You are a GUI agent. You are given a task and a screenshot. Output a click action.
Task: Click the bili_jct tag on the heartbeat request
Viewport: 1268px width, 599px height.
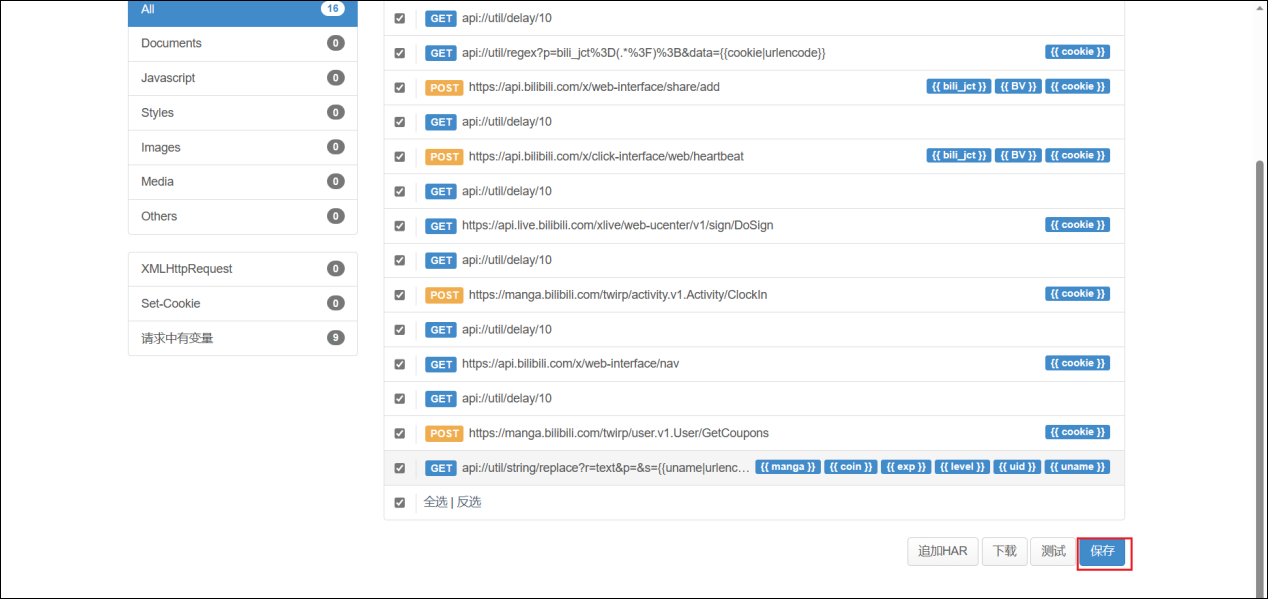(958, 156)
